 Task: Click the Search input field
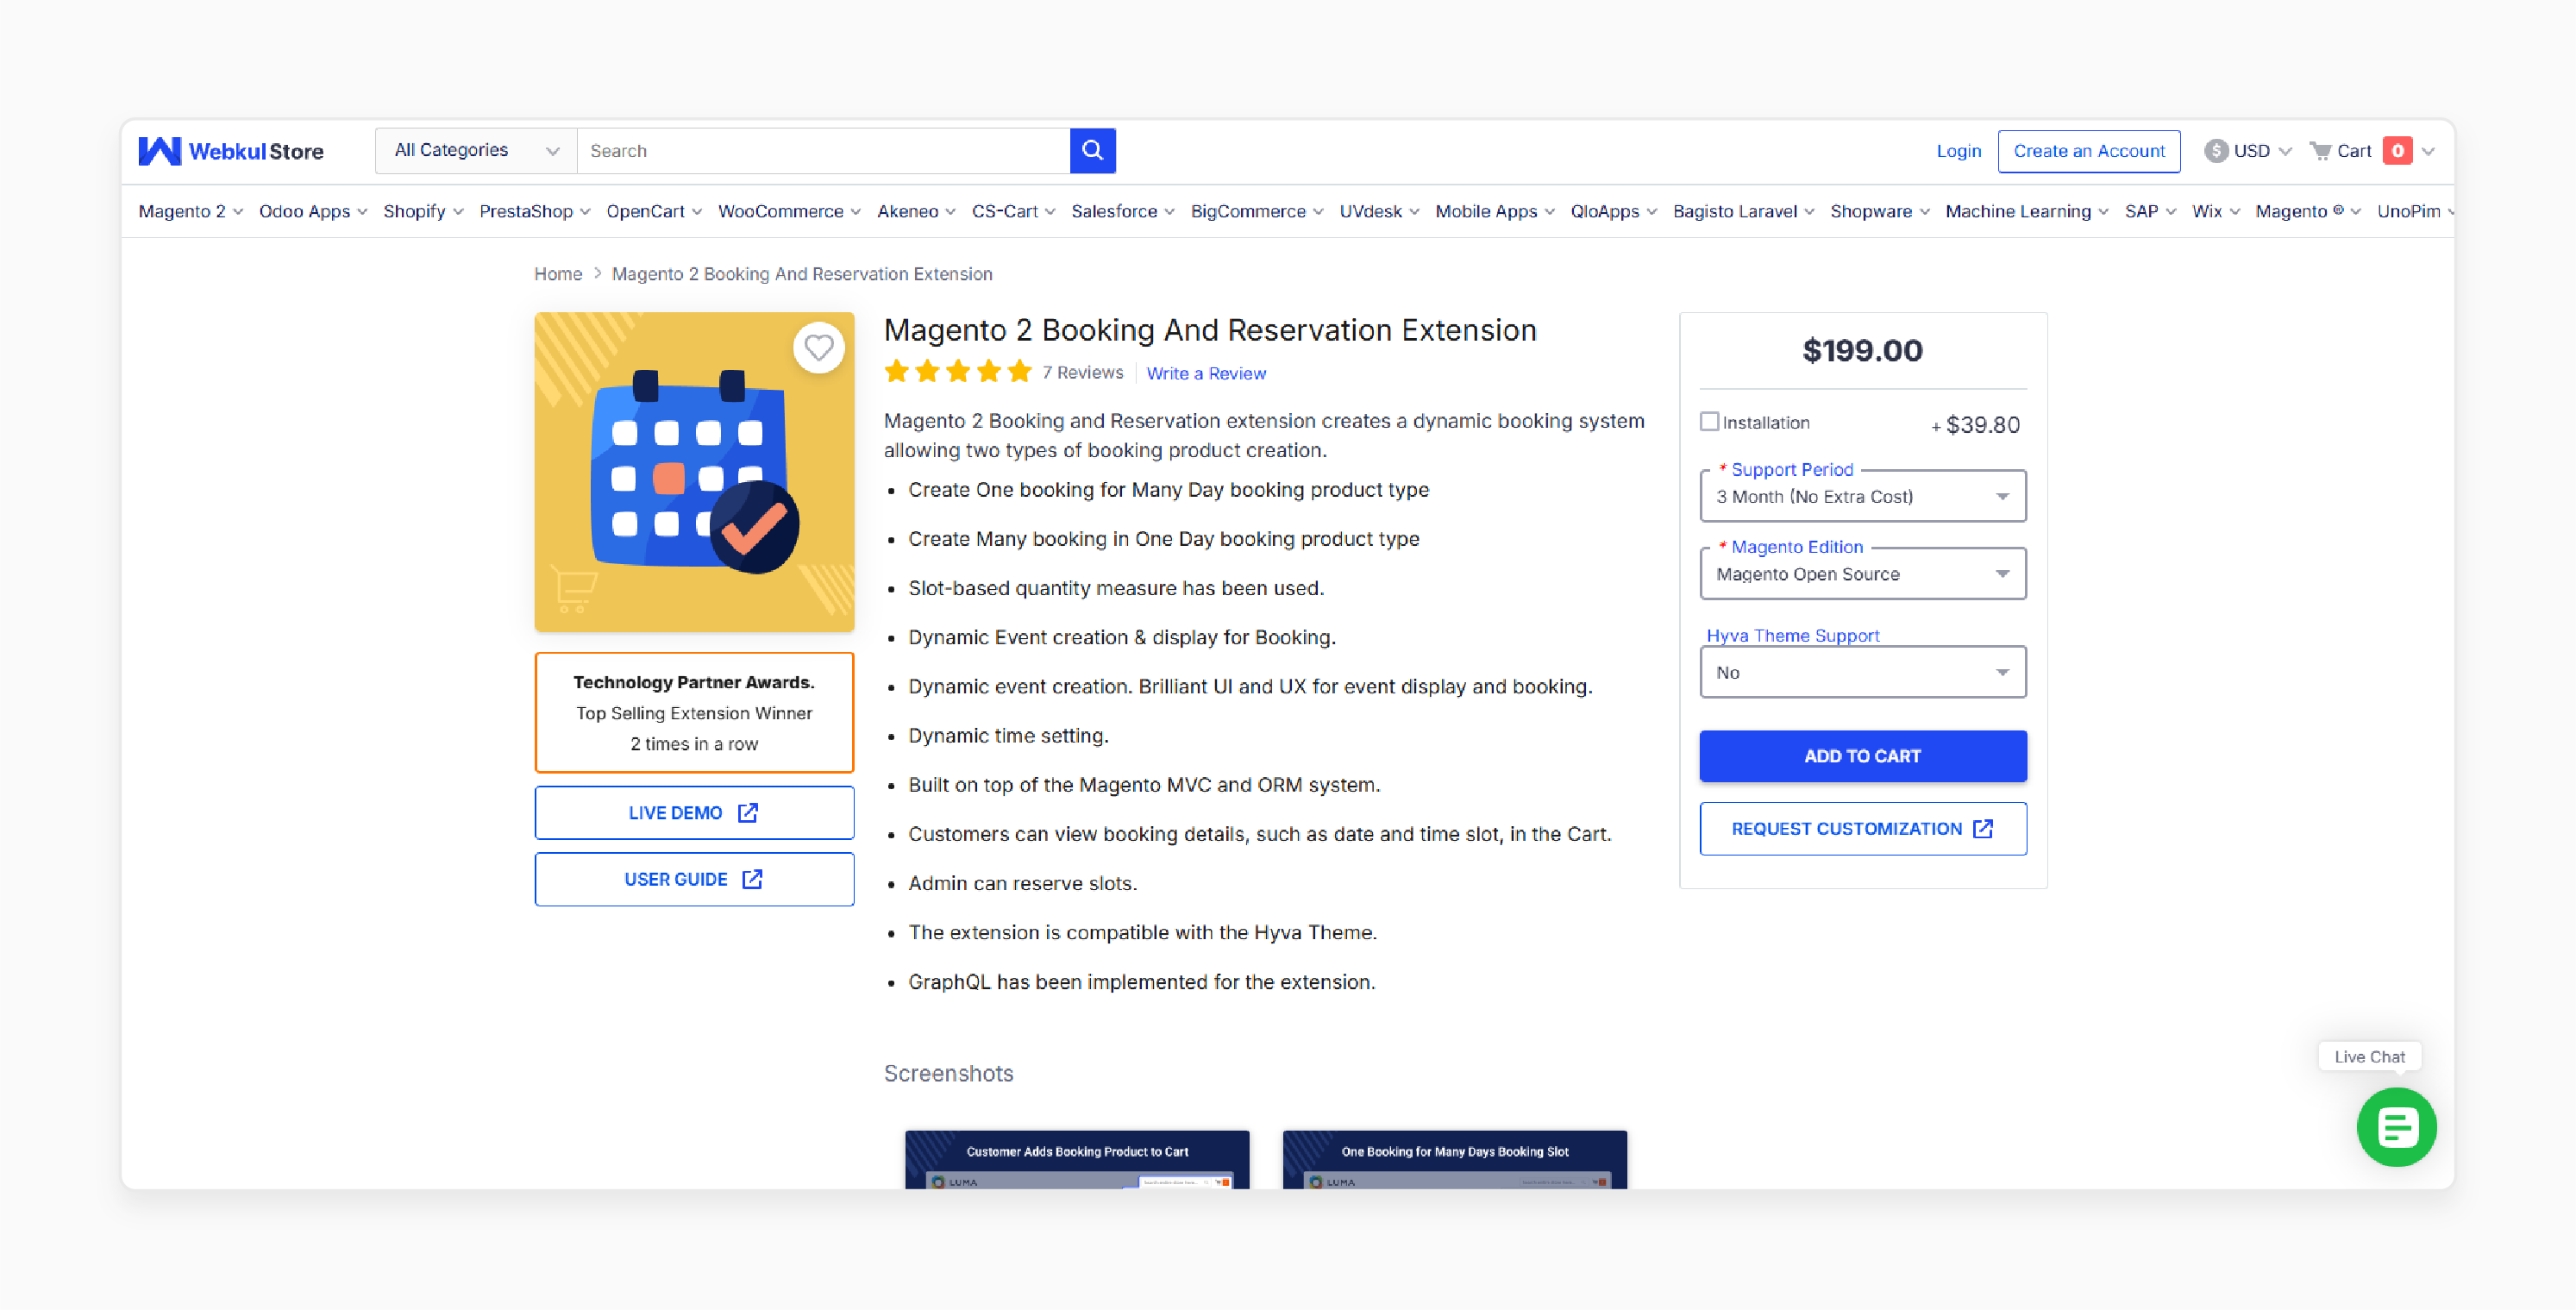tap(820, 150)
